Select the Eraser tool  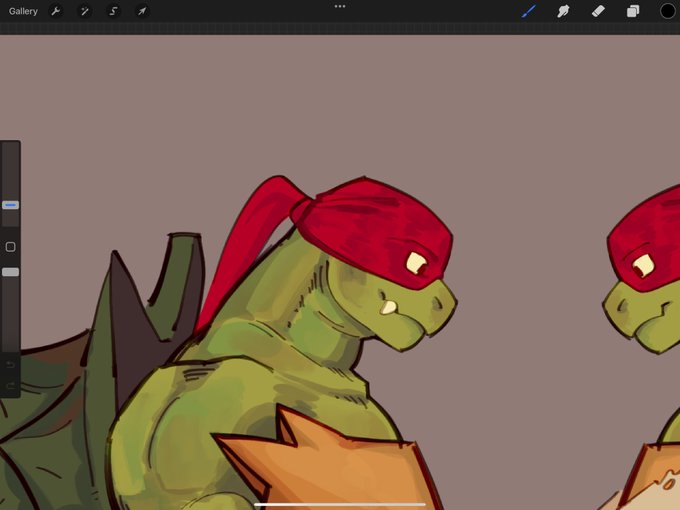tap(598, 11)
